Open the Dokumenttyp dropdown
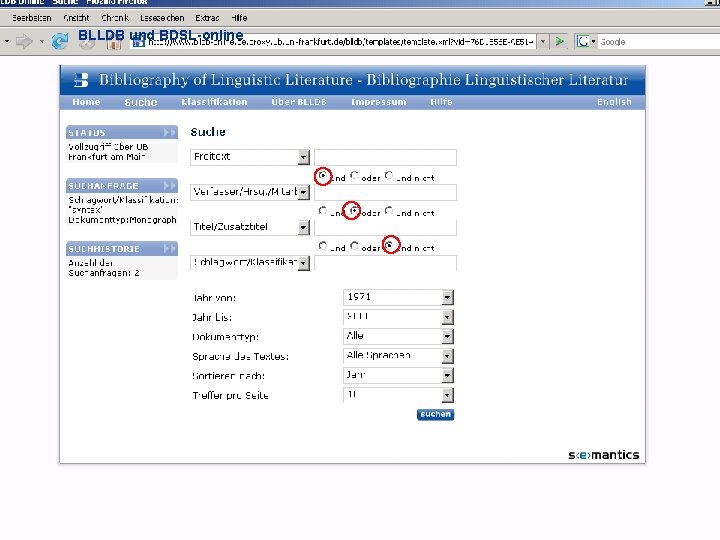The height and width of the screenshot is (540, 720). pos(448,337)
